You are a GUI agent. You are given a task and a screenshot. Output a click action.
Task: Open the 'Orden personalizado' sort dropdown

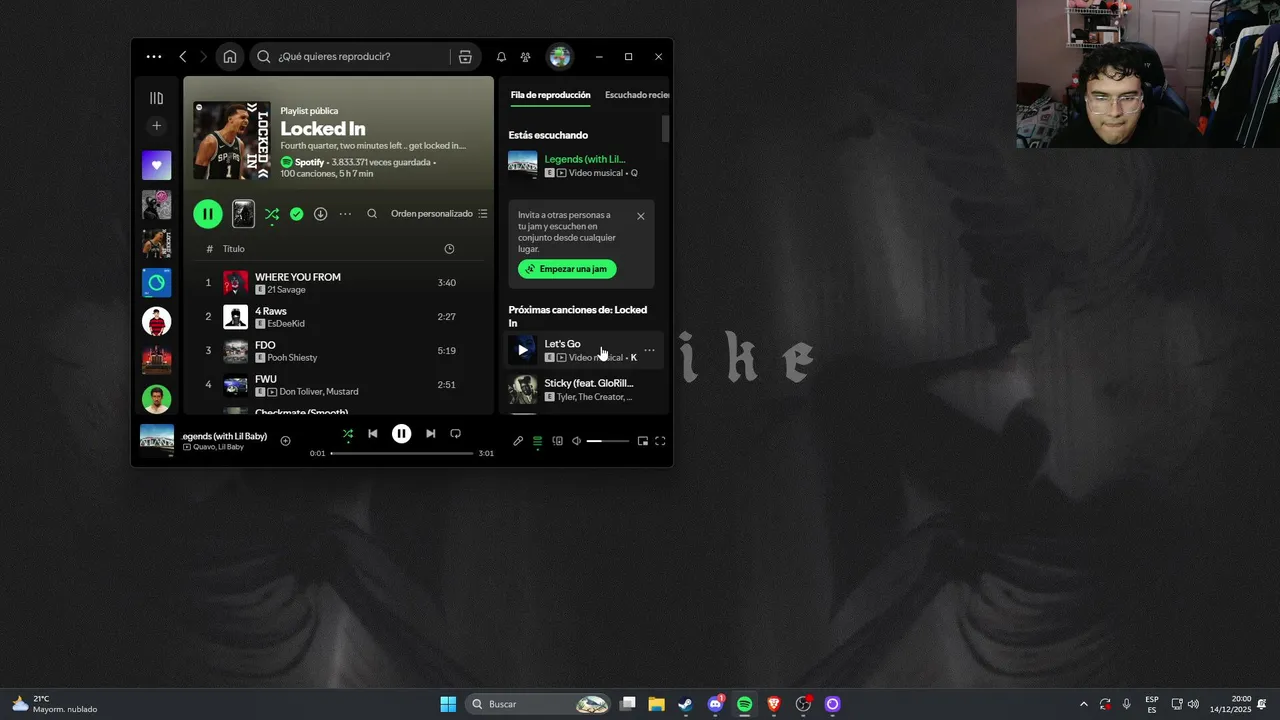(x=439, y=214)
